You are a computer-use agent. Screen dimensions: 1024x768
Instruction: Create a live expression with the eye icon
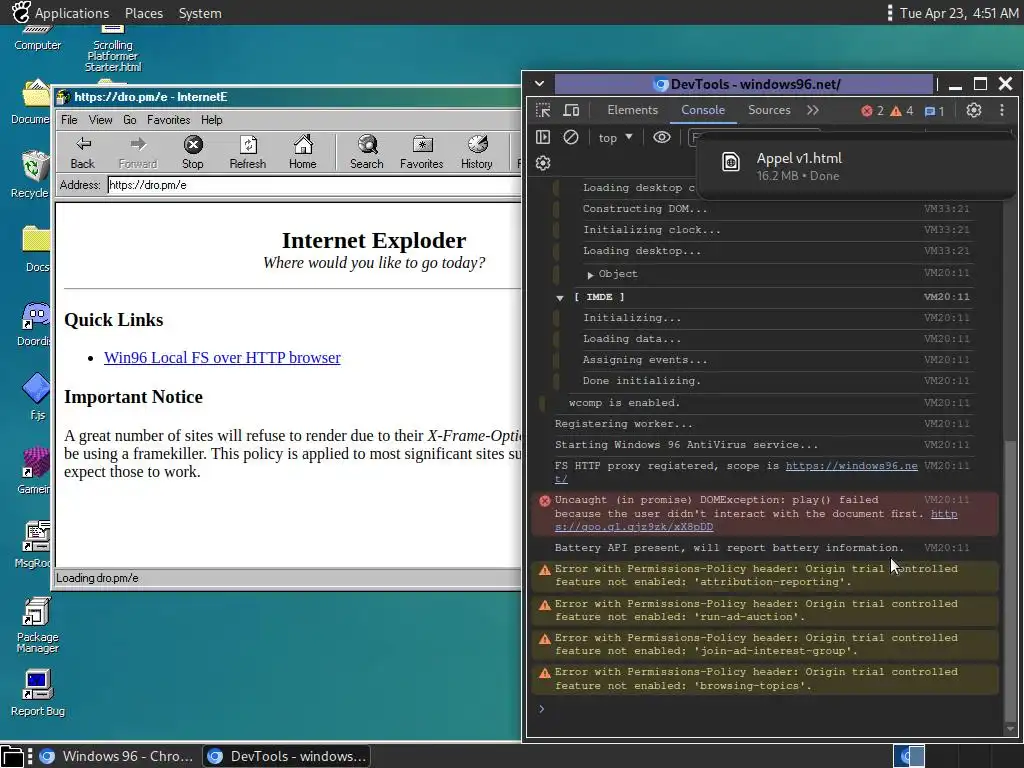pyautogui.click(x=662, y=137)
